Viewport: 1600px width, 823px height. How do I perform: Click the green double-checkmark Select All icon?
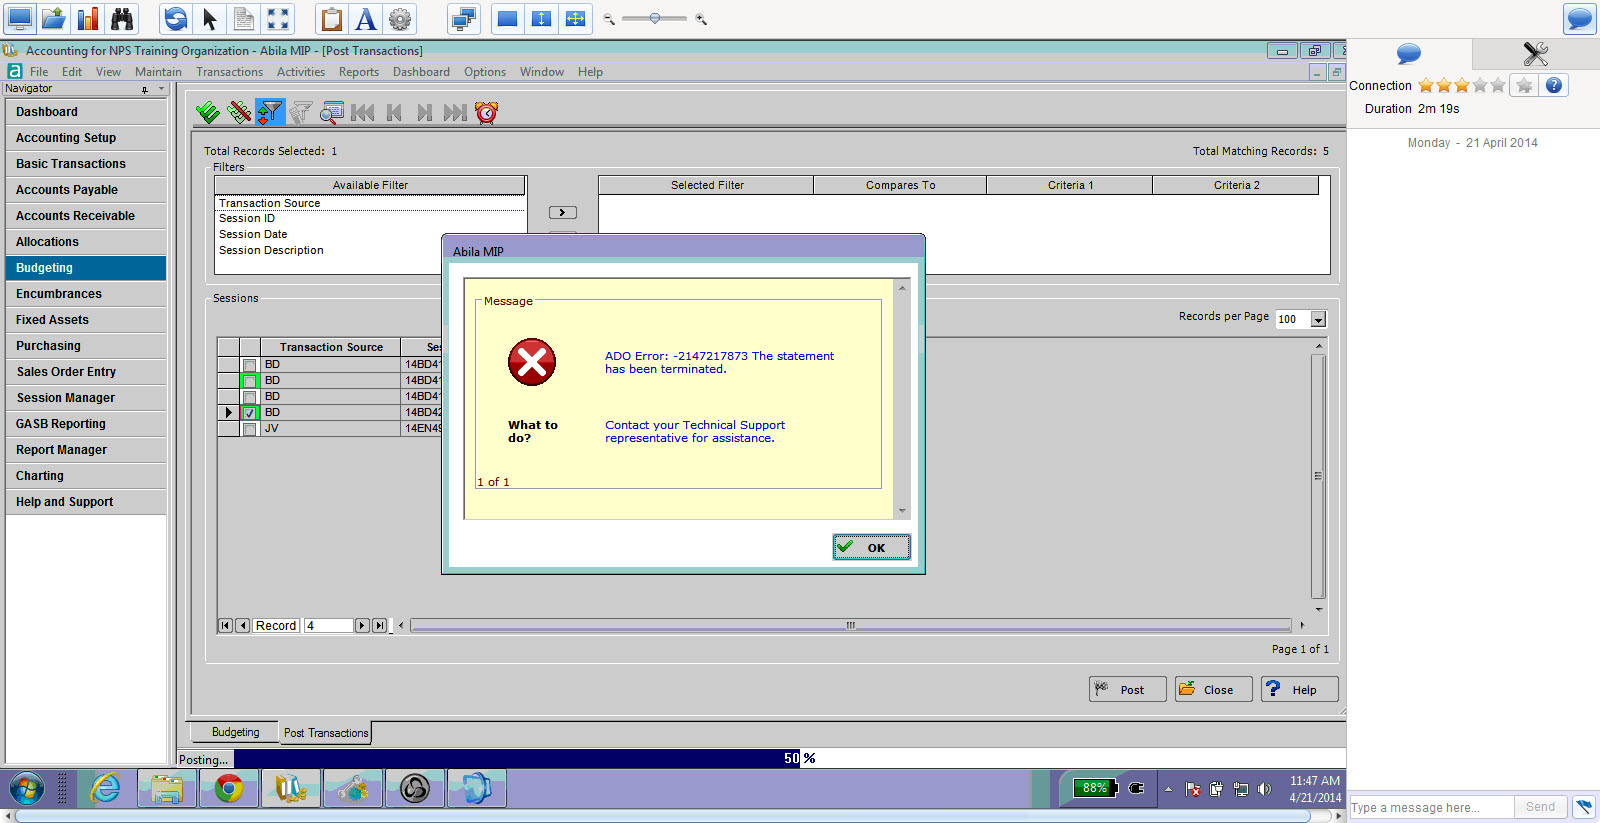click(208, 113)
